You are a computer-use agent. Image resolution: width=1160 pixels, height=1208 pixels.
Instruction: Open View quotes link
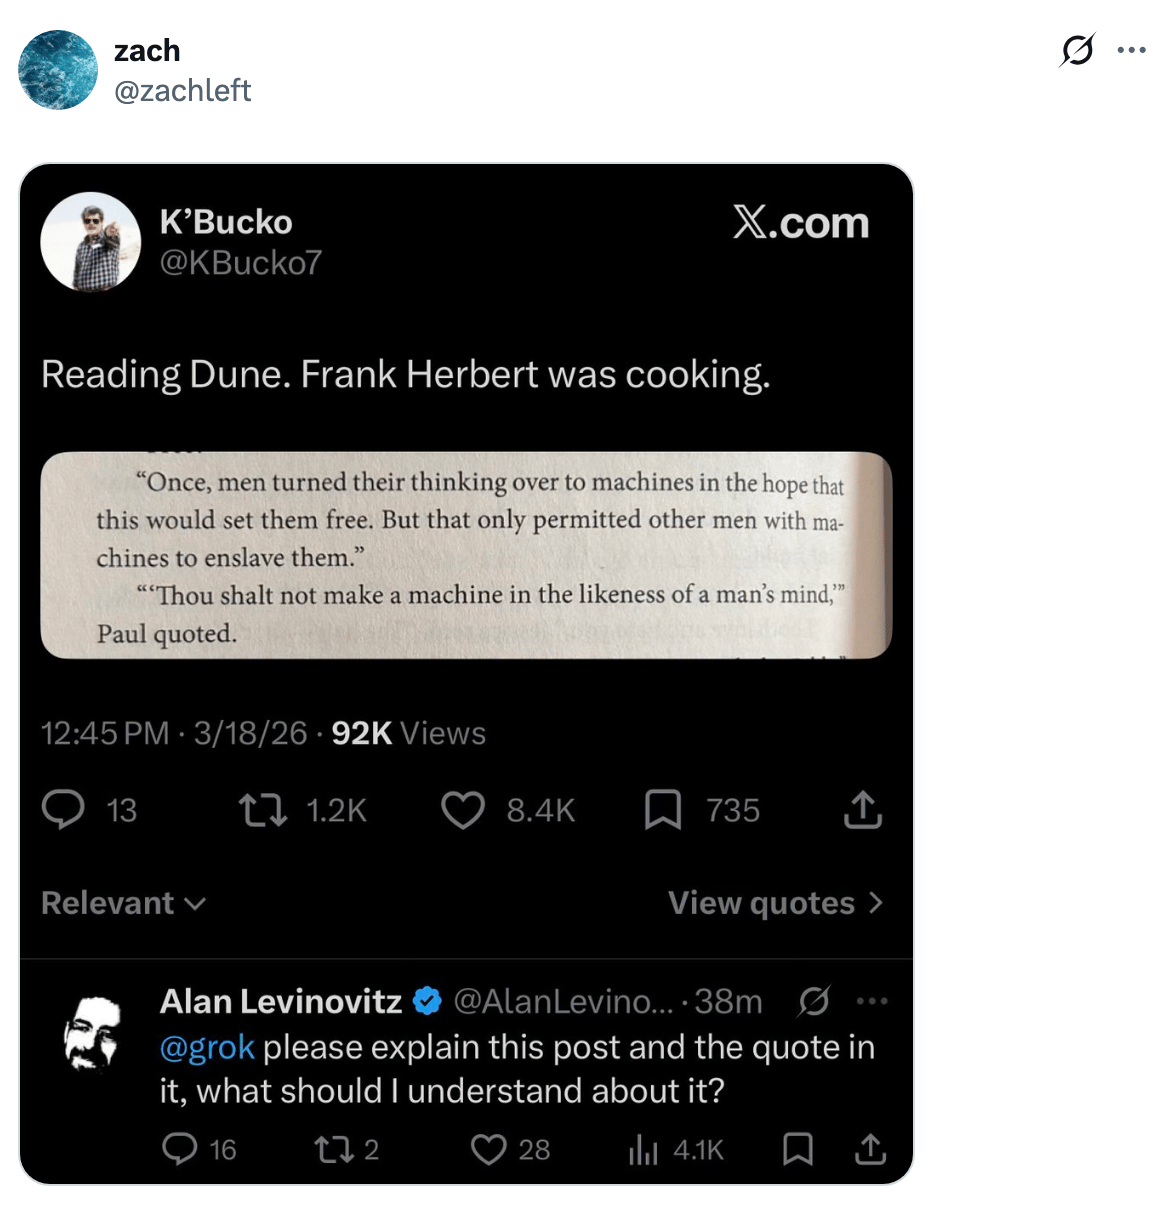coord(775,903)
